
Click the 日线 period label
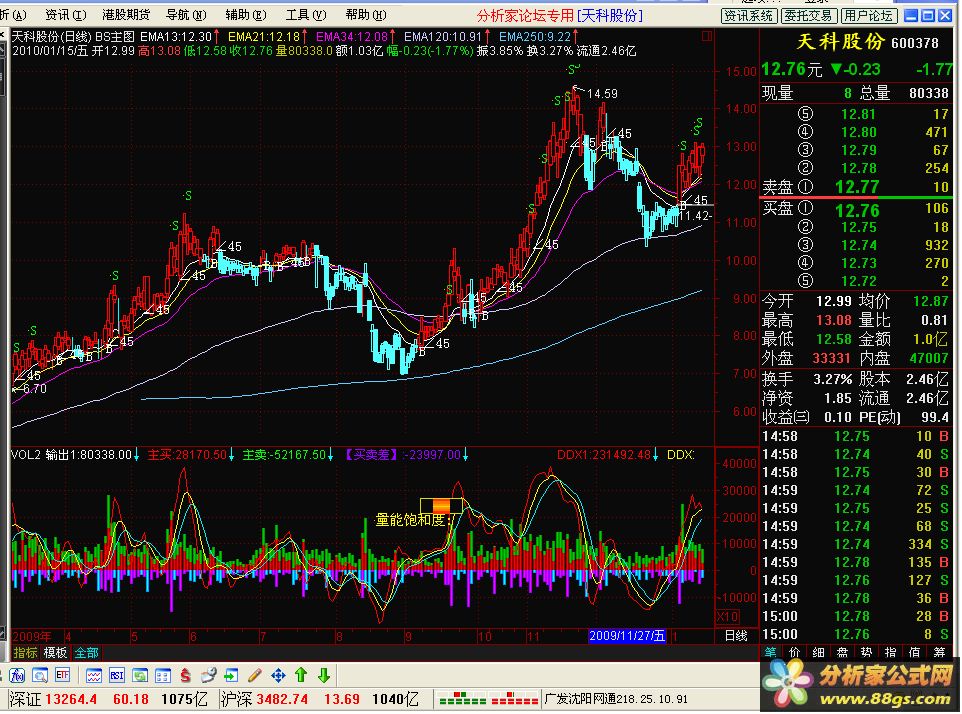pyautogui.click(x=736, y=635)
